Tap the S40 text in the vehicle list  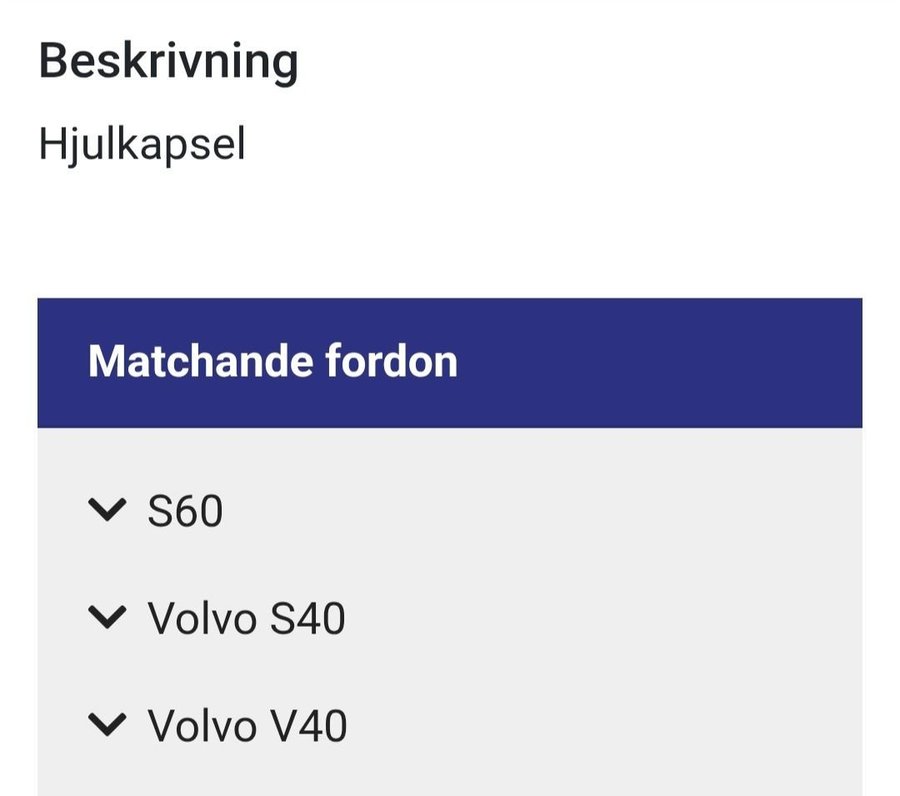click(x=308, y=618)
